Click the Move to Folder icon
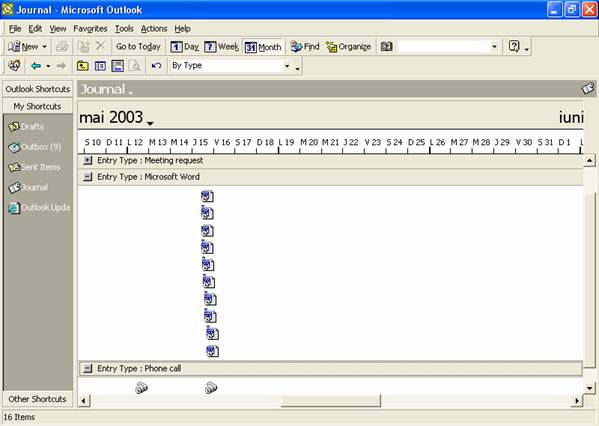This screenshot has height=426, width=599. 83,47
